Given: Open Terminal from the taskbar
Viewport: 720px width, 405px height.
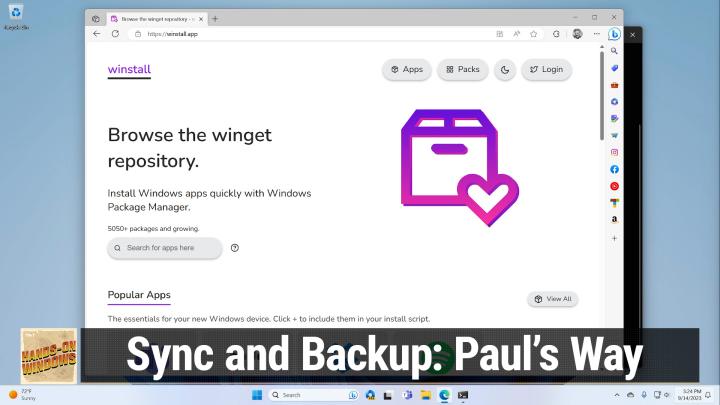Looking at the screenshot, I should tap(463, 395).
